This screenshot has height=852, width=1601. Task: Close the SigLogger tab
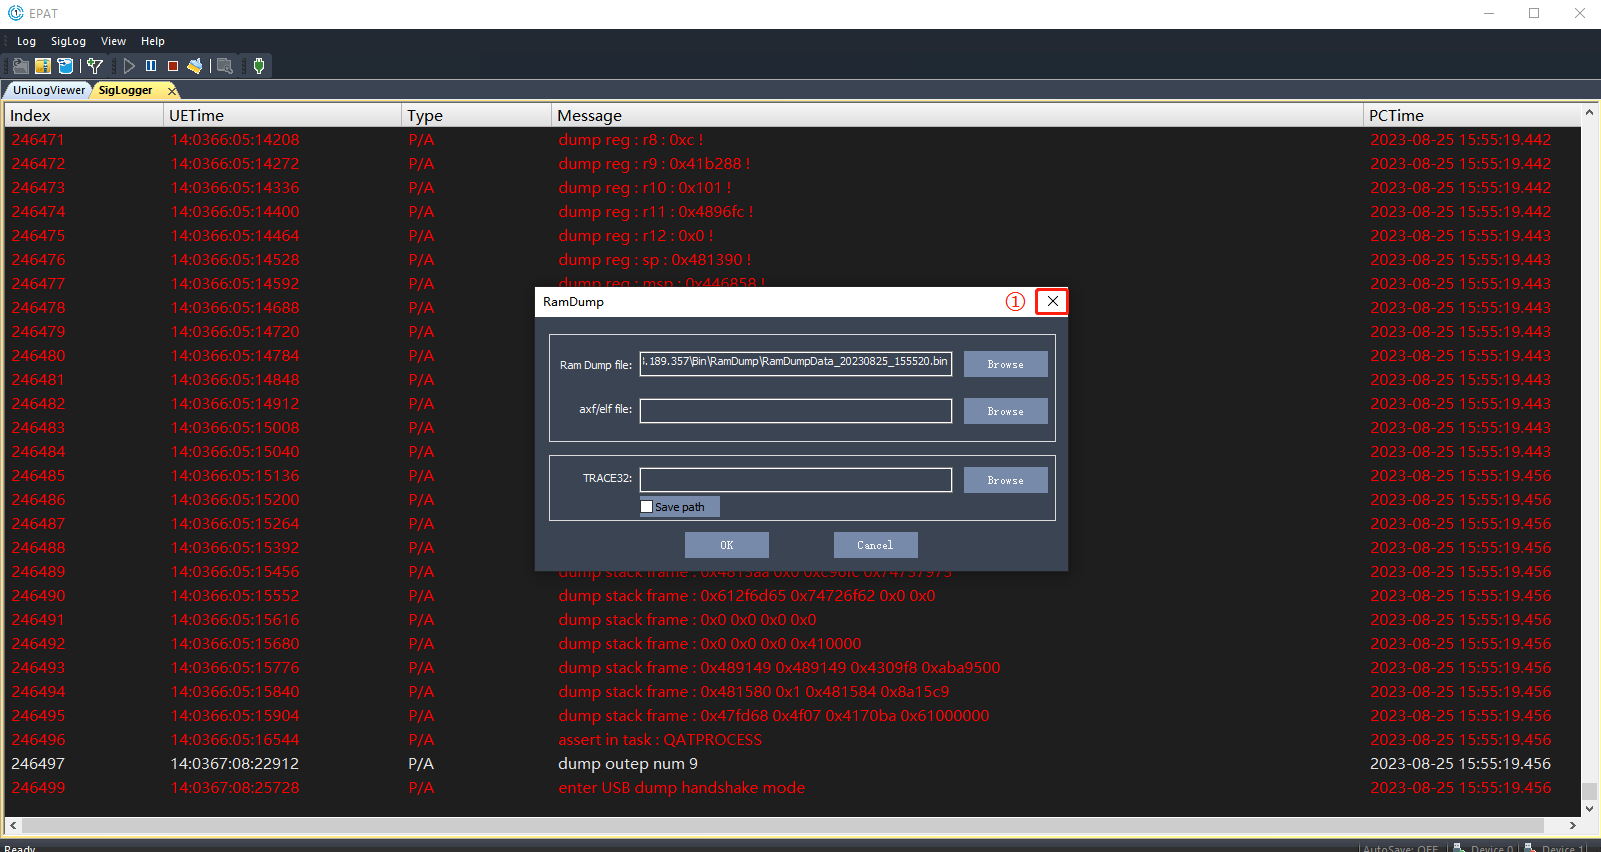coord(172,91)
